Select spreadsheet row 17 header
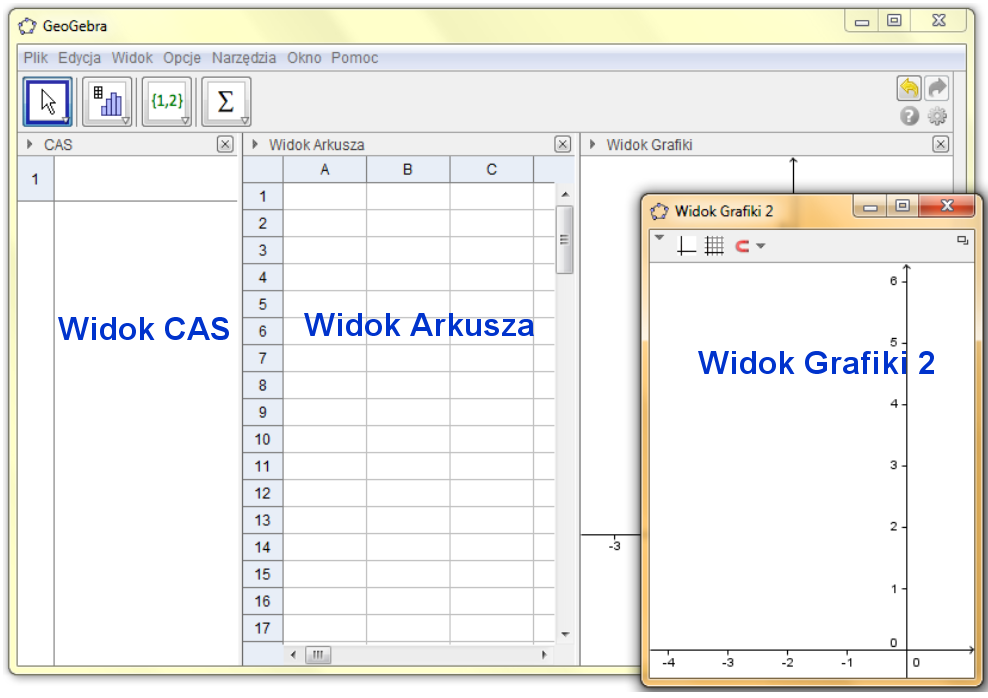Viewport: 988px width, 698px height. click(x=263, y=628)
